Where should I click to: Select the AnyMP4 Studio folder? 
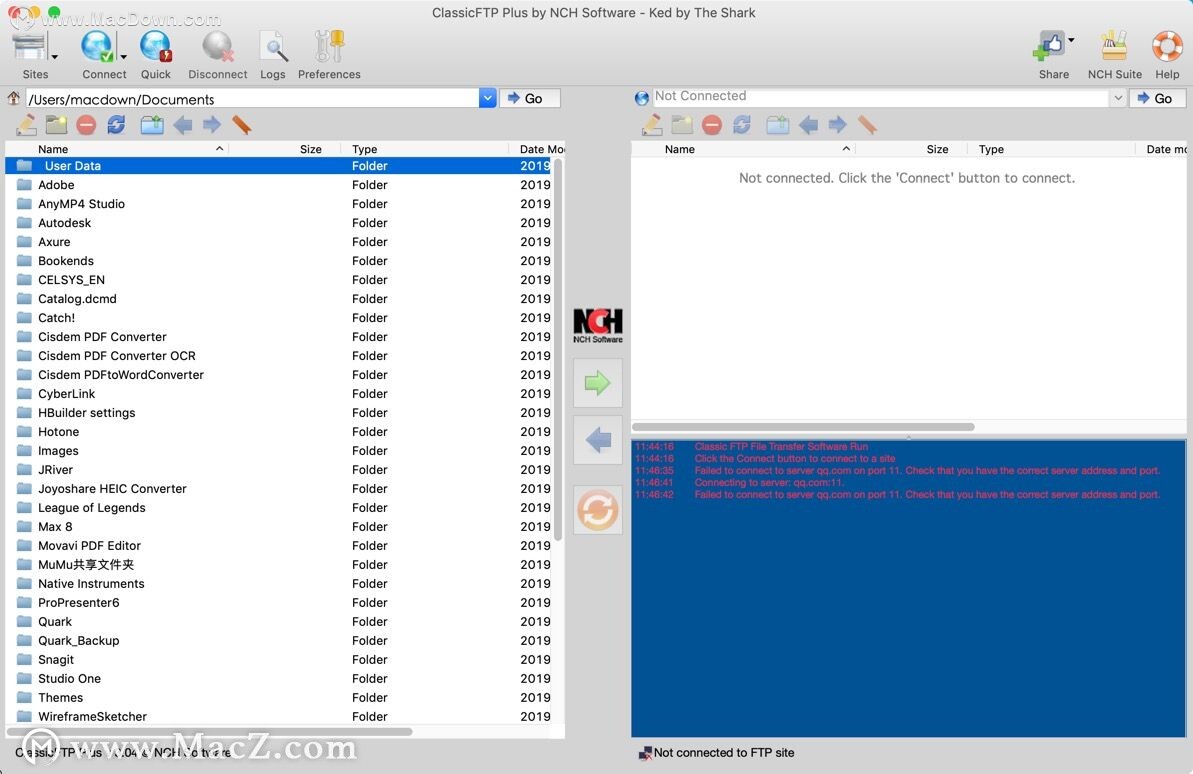pos(278,204)
